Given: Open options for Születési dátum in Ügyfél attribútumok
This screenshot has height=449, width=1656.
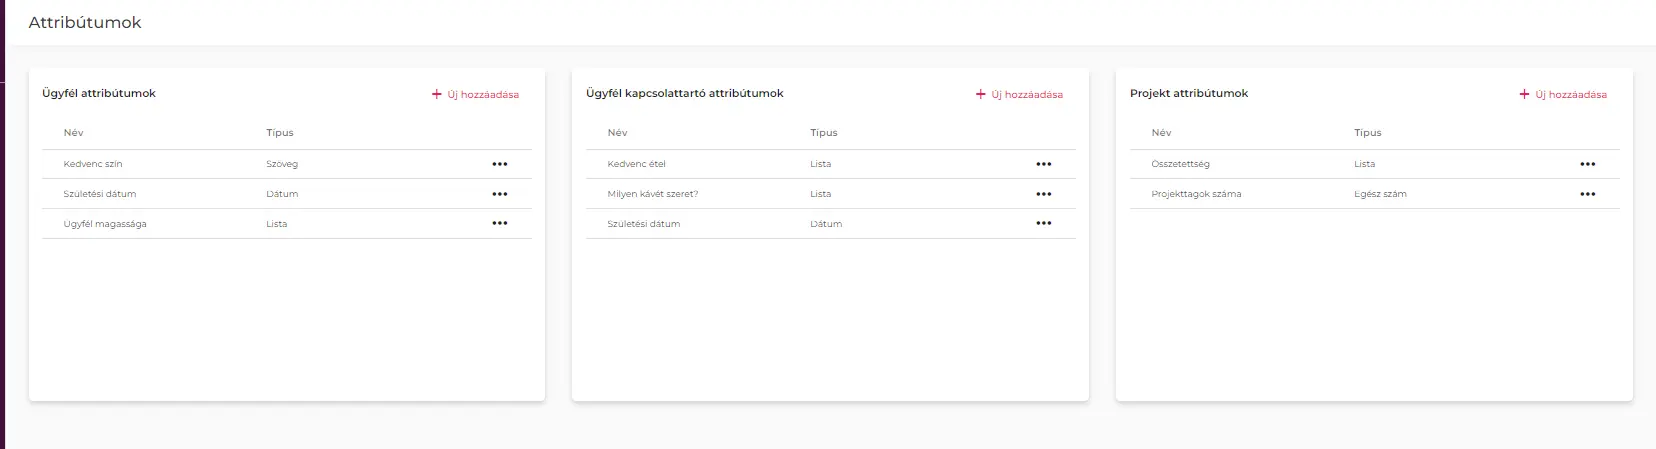Looking at the screenshot, I should pos(500,194).
